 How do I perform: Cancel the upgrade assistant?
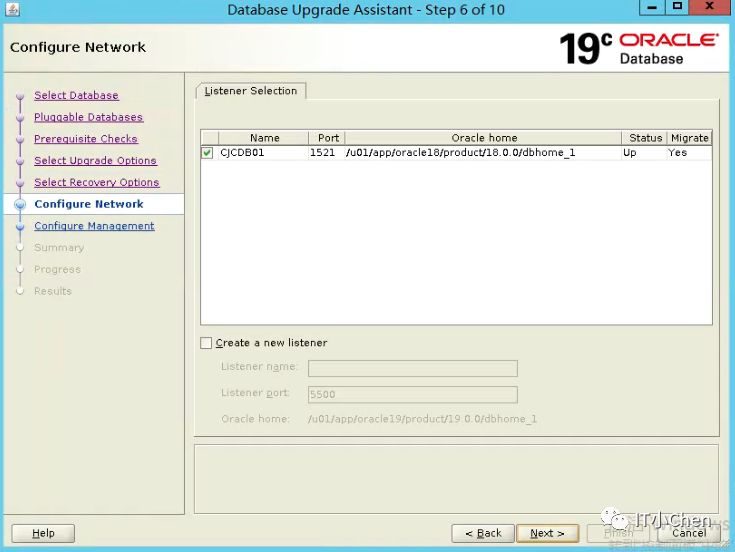689,533
